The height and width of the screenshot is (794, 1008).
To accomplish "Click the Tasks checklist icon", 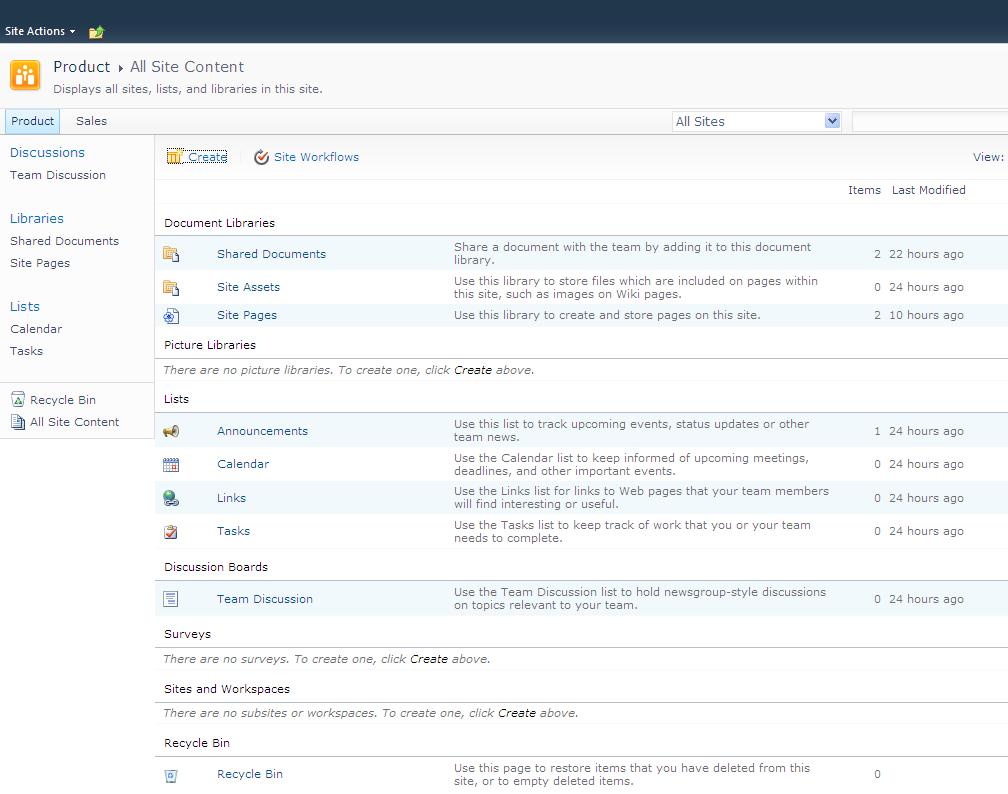I will [x=171, y=530].
